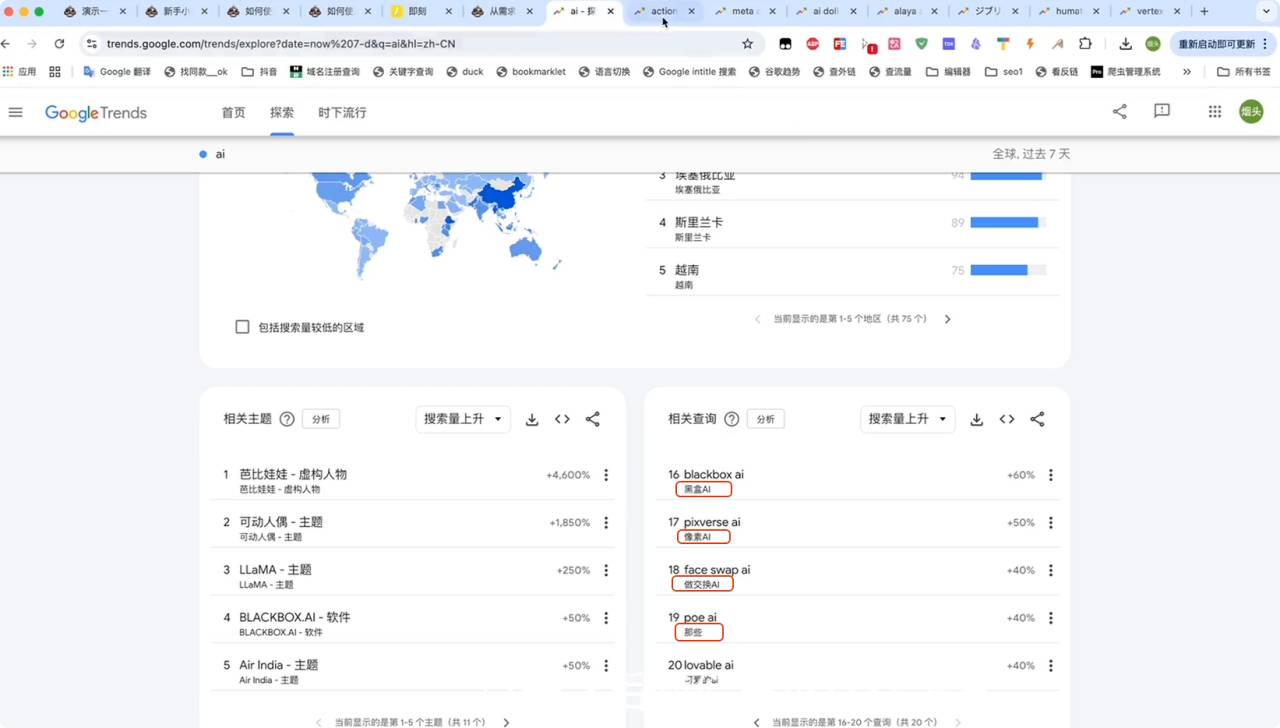
Task: Select Air India - 主题 topic
Action: click(279, 665)
